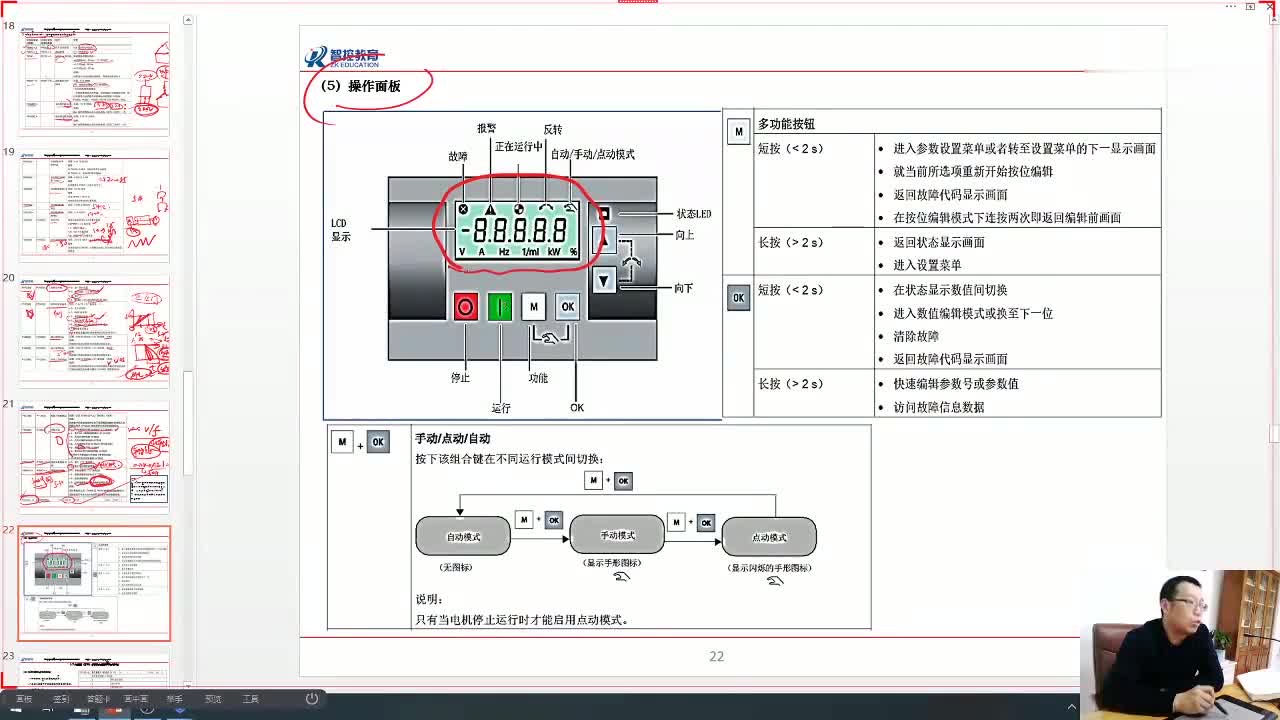This screenshot has width=1280, height=720.
Task: Click the 点动模式 box in mode flowchart
Action: pyautogui.click(x=769, y=537)
